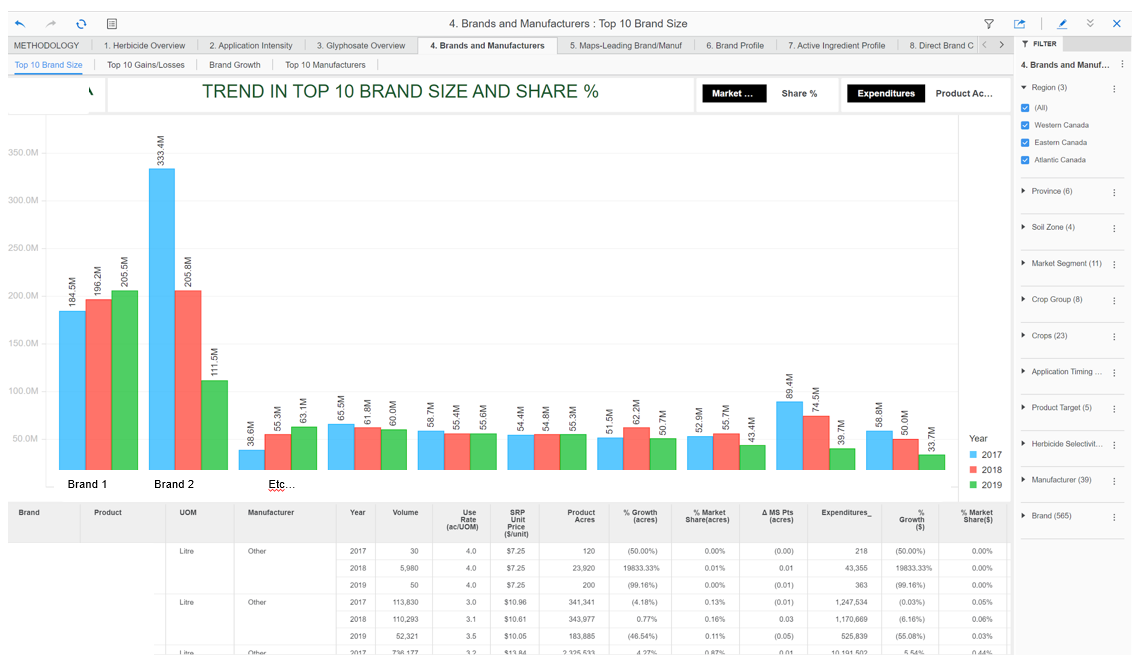
Task: Open the 6. Brand Profile tab
Action: click(735, 45)
